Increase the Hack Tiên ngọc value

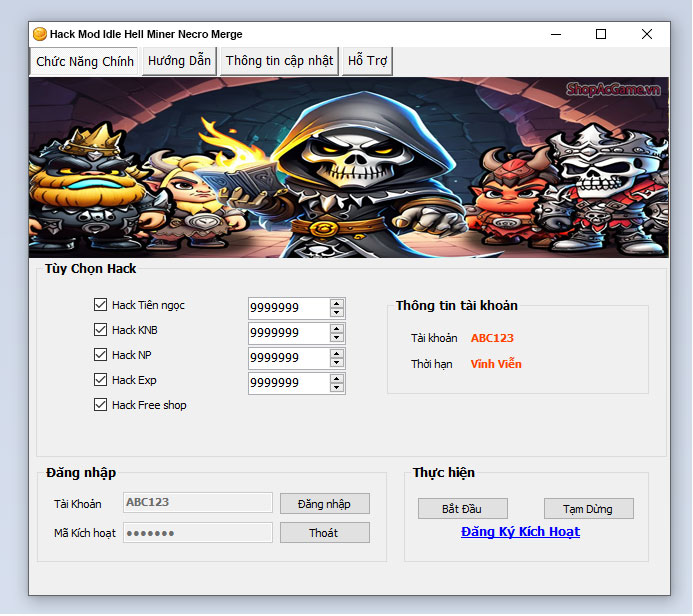point(337,304)
